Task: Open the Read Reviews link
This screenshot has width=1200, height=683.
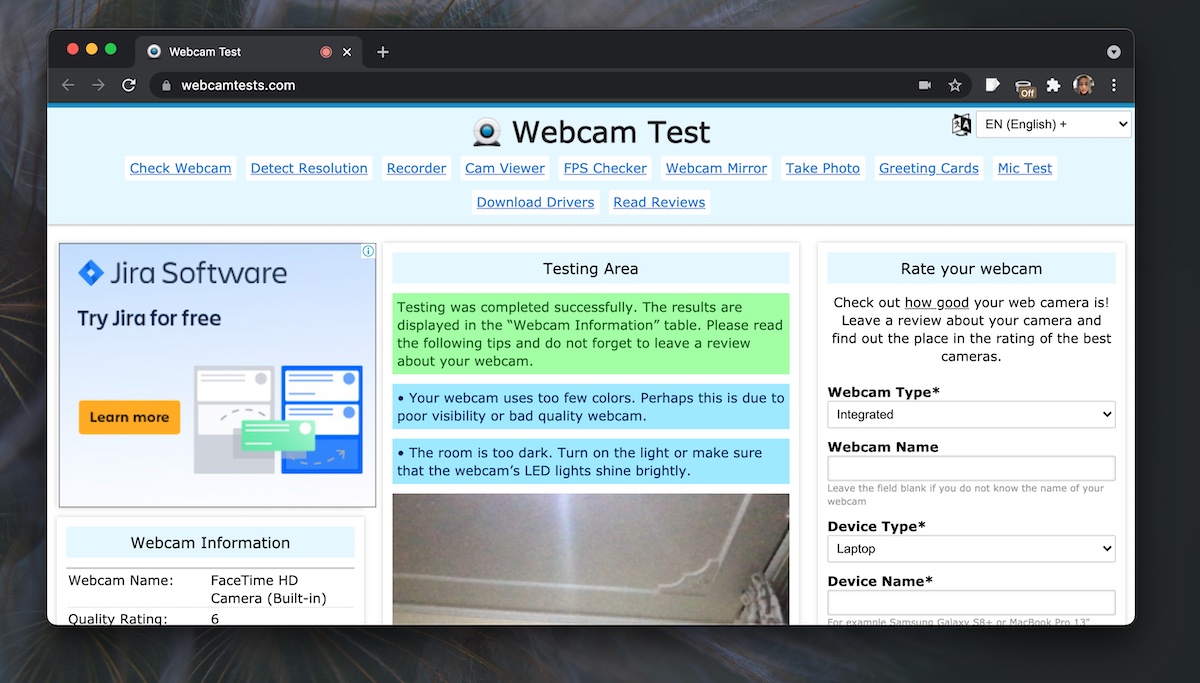Action: [x=659, y=202]
